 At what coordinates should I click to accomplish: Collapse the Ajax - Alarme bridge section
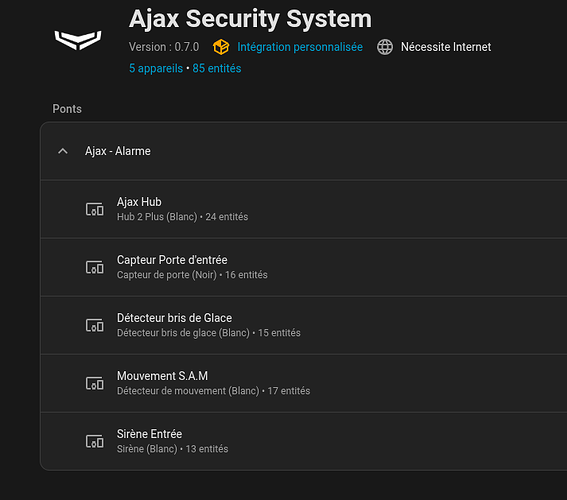[x=63, y=151]
